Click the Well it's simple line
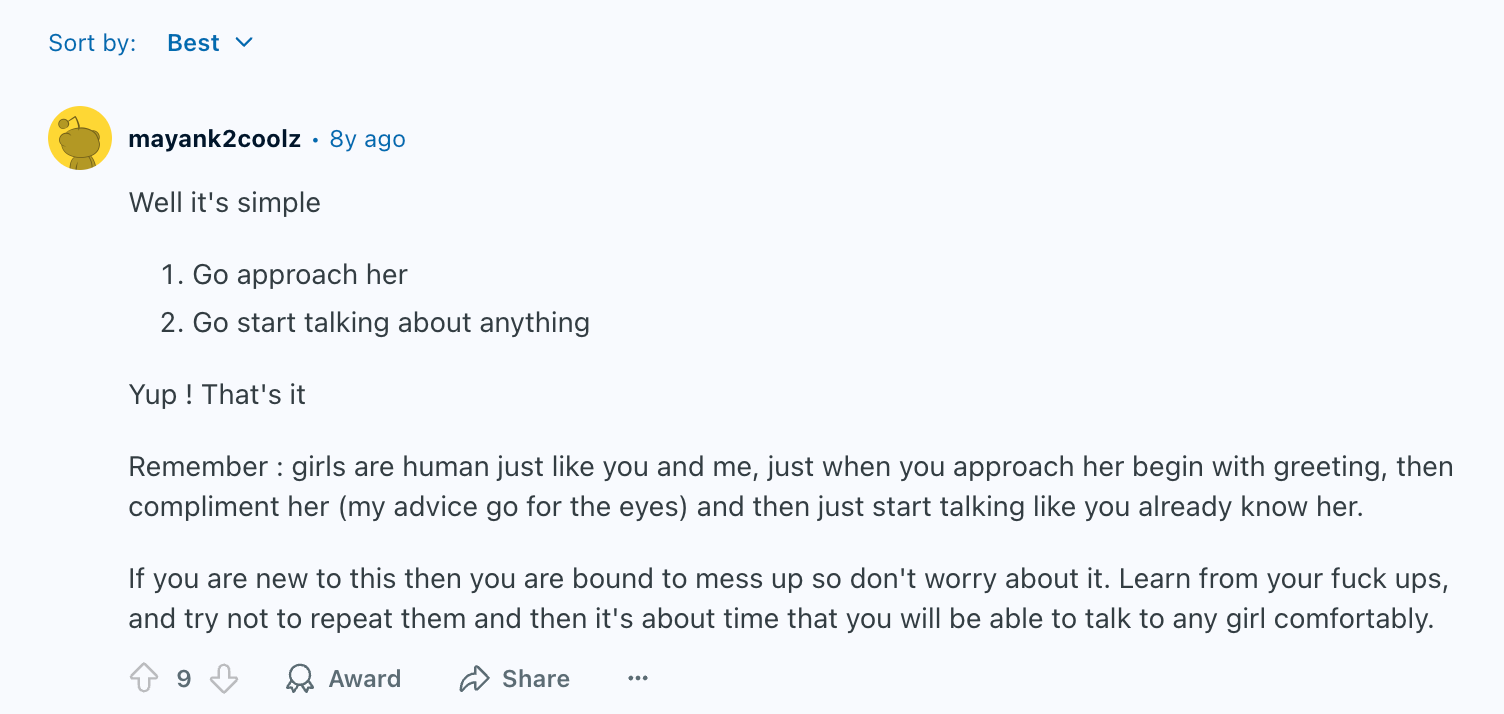Viewport: 1504px width, 714px height. (225, 203)
